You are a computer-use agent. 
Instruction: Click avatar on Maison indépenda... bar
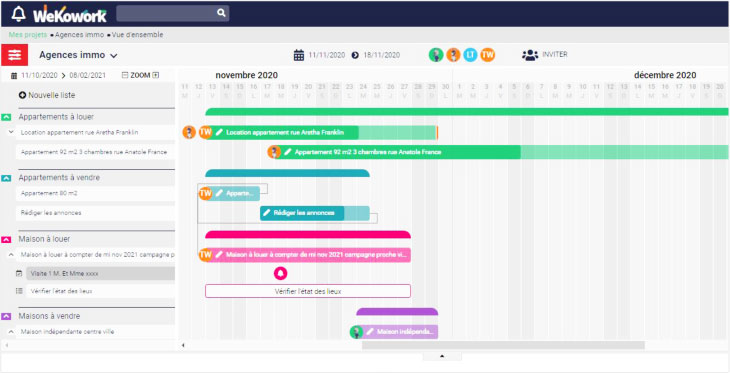(x=356, y=332)
